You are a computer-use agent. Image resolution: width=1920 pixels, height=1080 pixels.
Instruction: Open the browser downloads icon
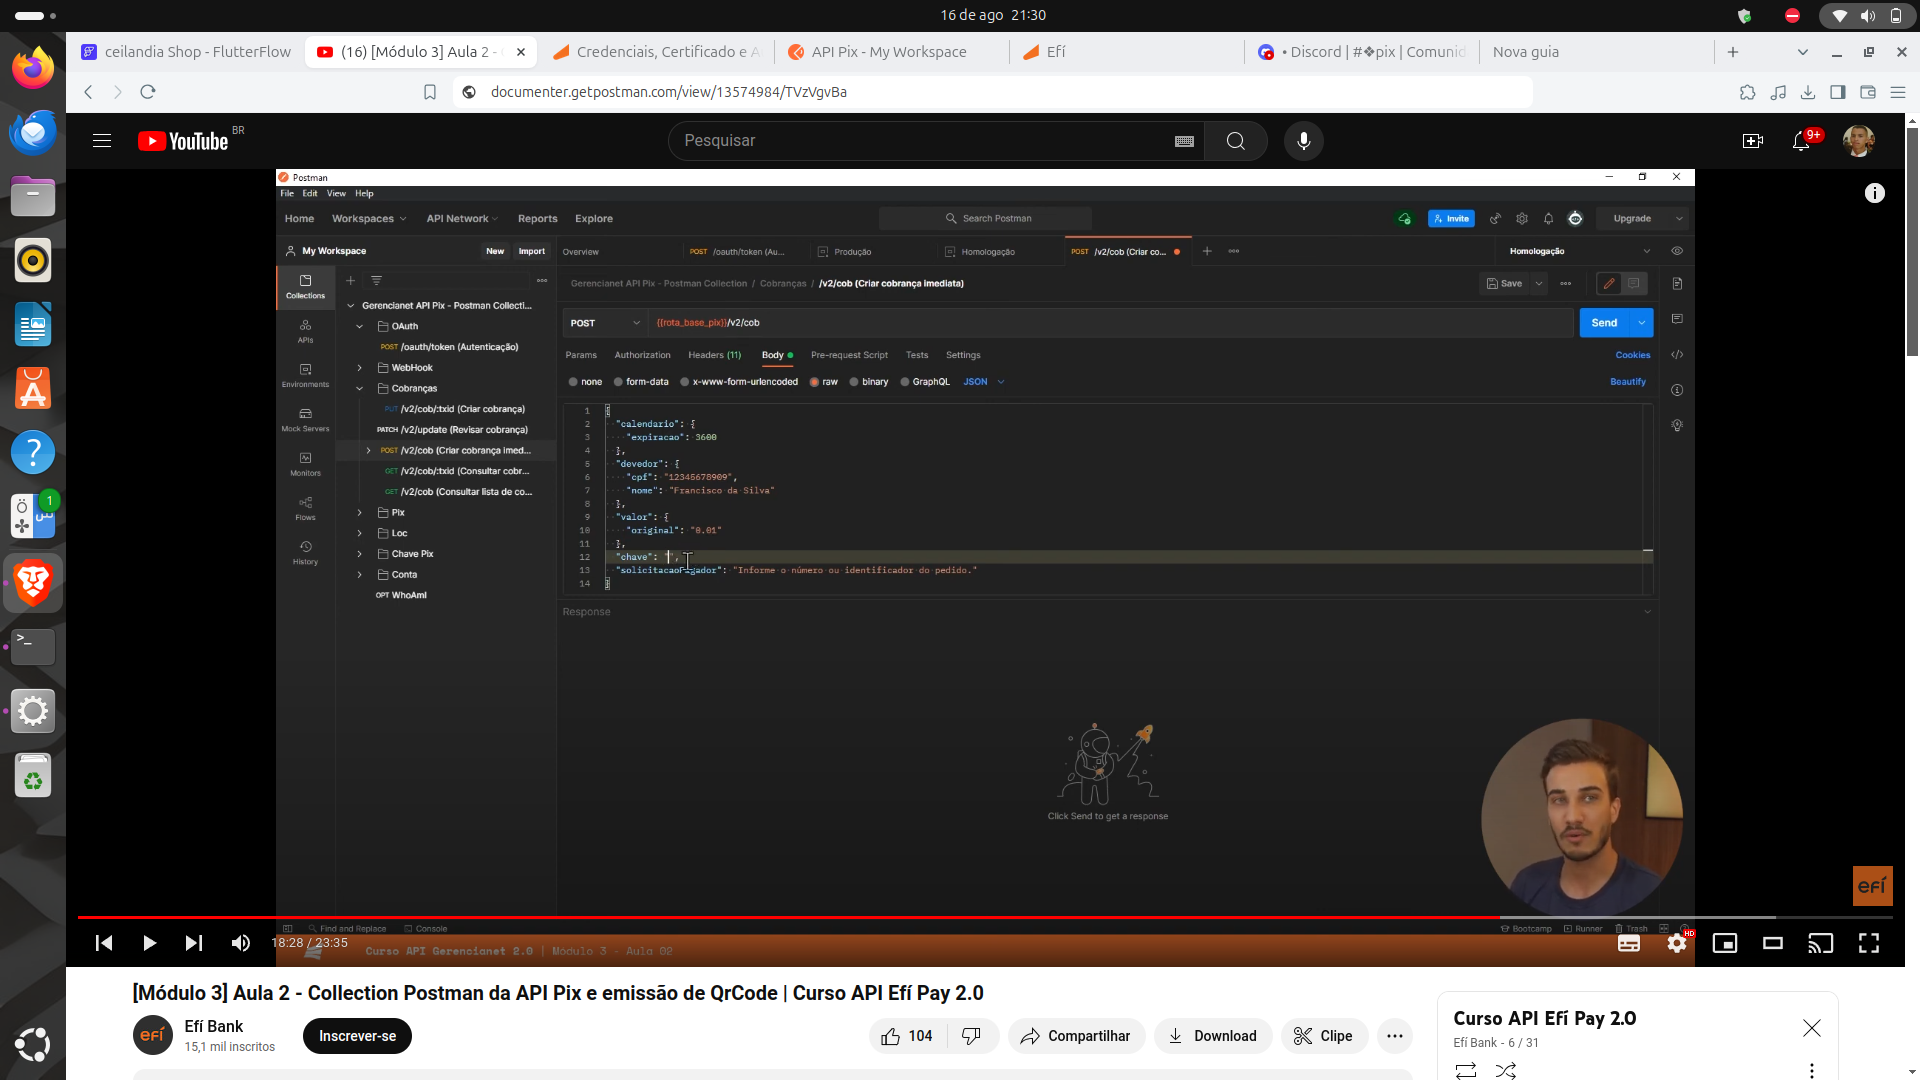(1808, 92)
